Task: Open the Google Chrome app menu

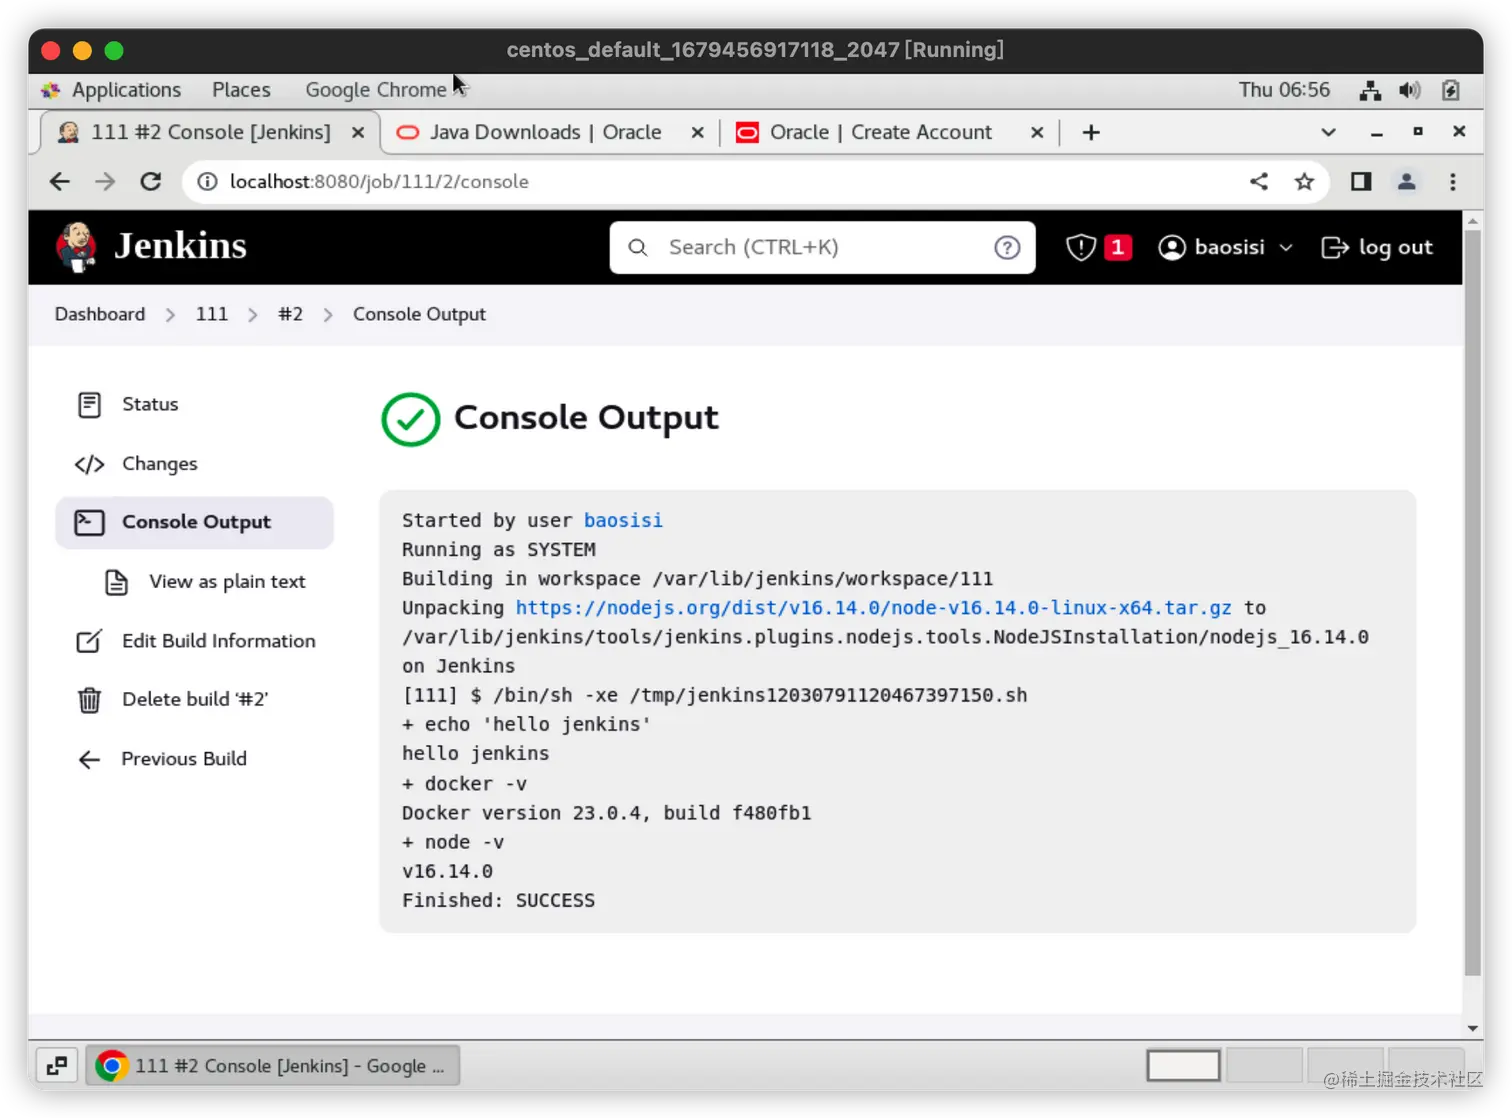Action: point(376,90)
